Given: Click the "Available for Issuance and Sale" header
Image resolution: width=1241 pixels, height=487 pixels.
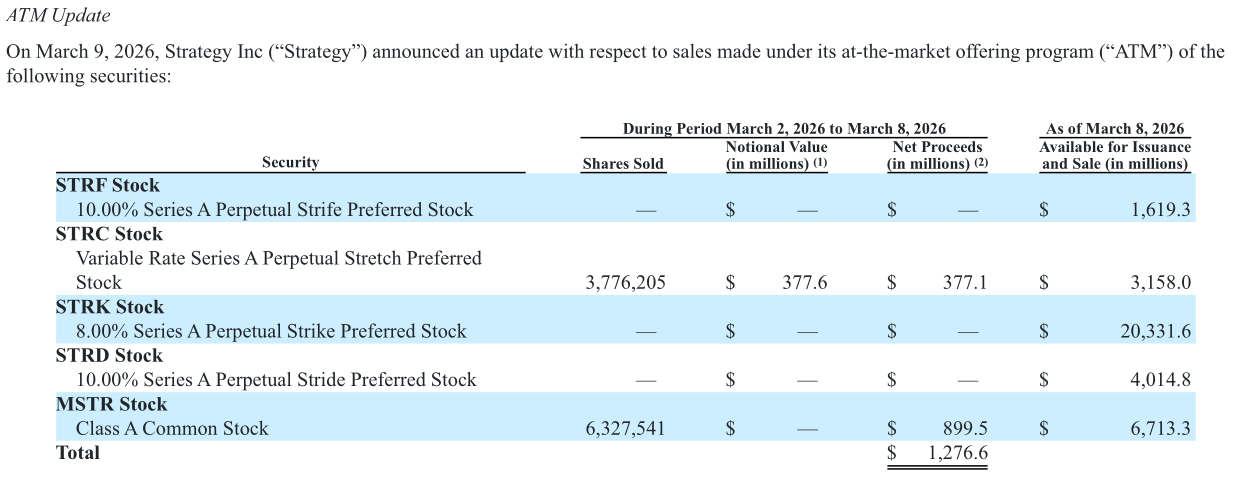Looking at the screenshot, I should point(1115,155).
